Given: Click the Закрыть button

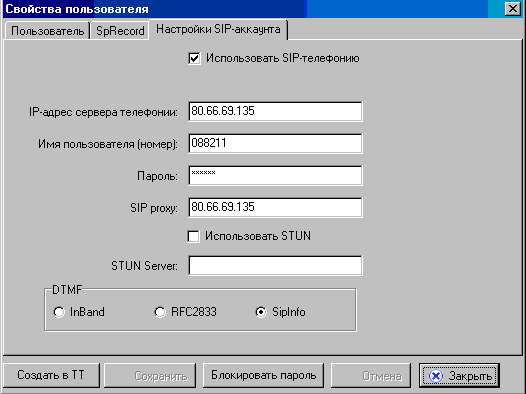Looking at the screenshot, I should (x=459, y=375).
